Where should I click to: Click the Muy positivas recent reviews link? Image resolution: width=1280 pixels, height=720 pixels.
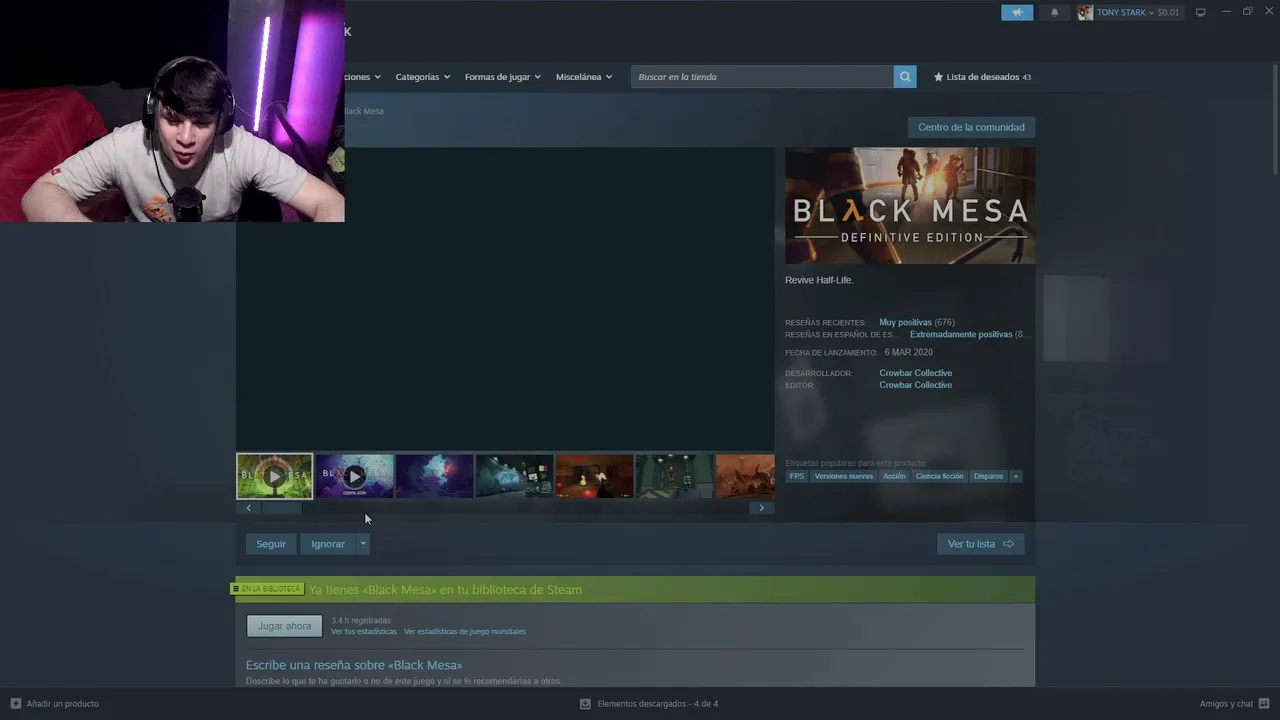[x=906, y=323]
